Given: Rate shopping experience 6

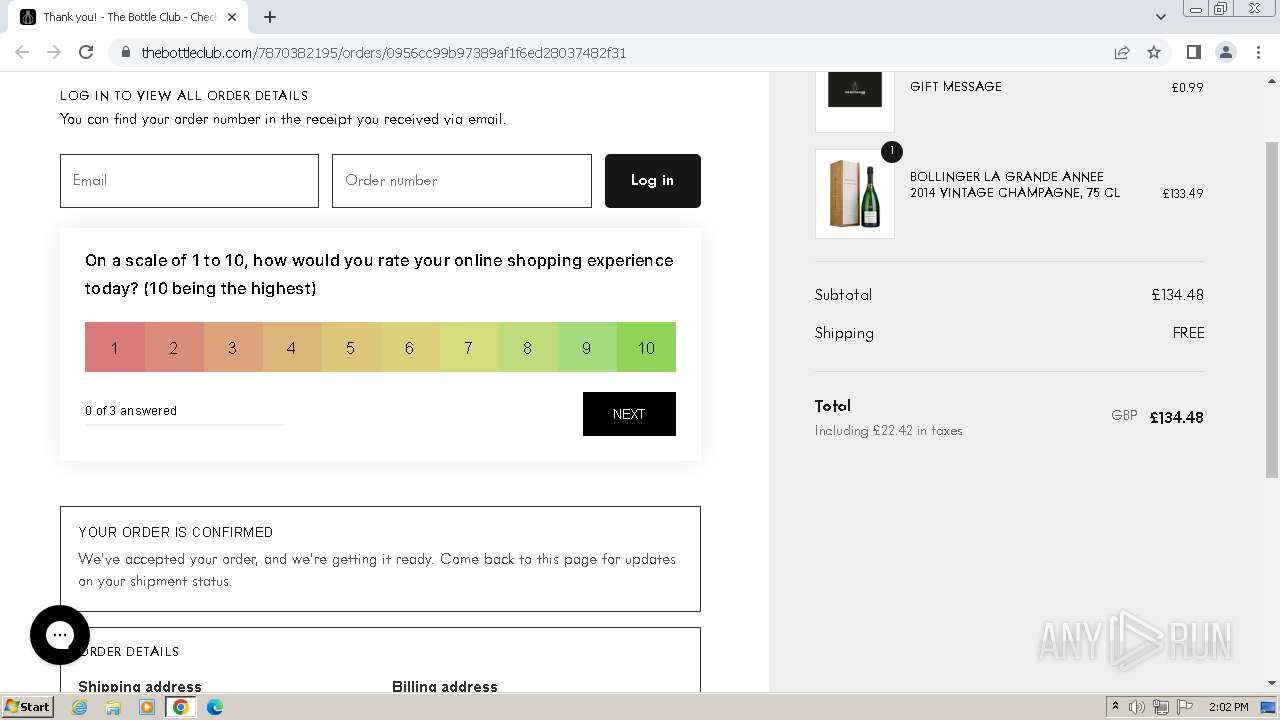Looking at the screenshot, I should (409, 347).
